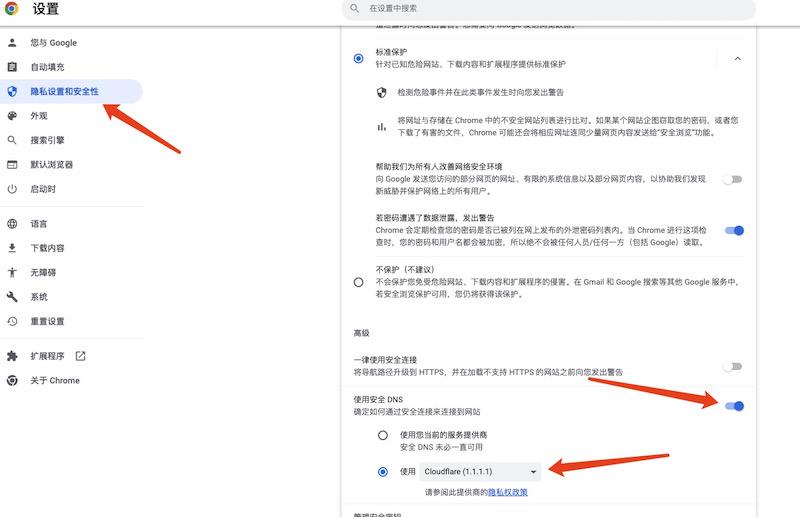Click the puzzle piece icon for 扩展程序
Image resolution: width=800 pixels, height=517 pixels.
(x=12, y=356)
